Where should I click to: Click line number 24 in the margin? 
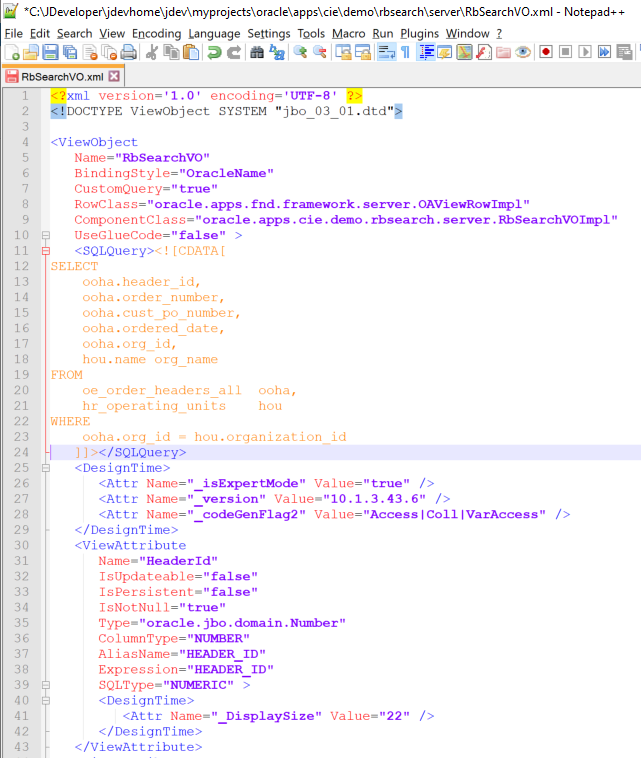click(x=21, y=452)
